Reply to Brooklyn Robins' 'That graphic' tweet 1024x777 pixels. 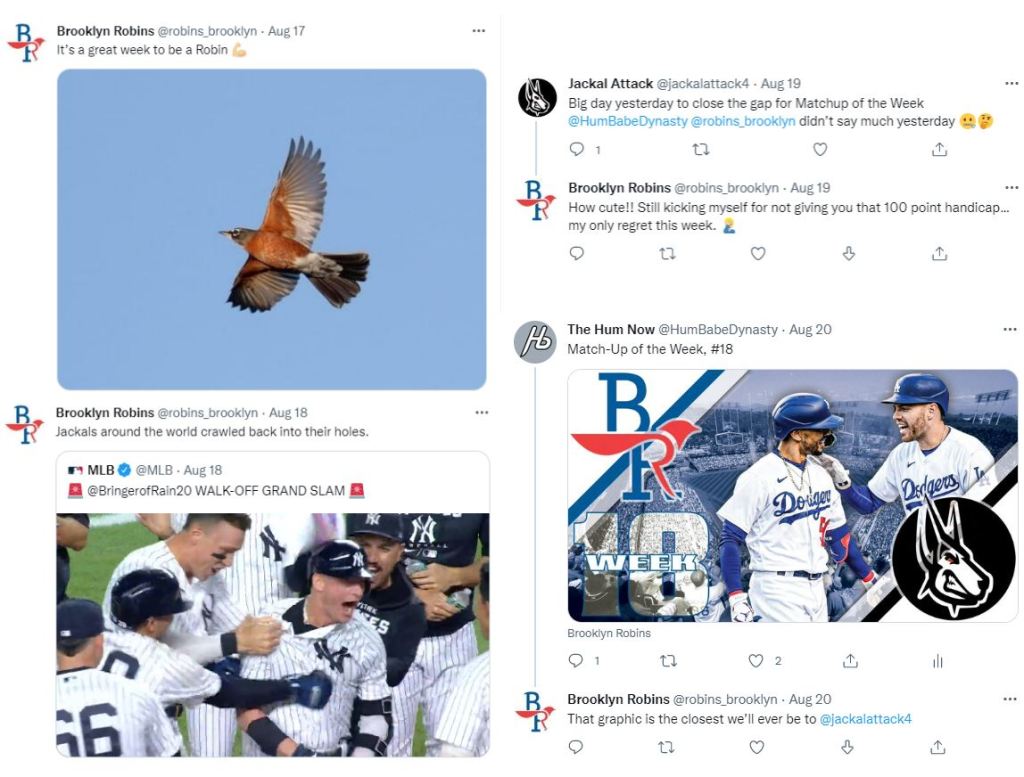click(x=575, y=747)
